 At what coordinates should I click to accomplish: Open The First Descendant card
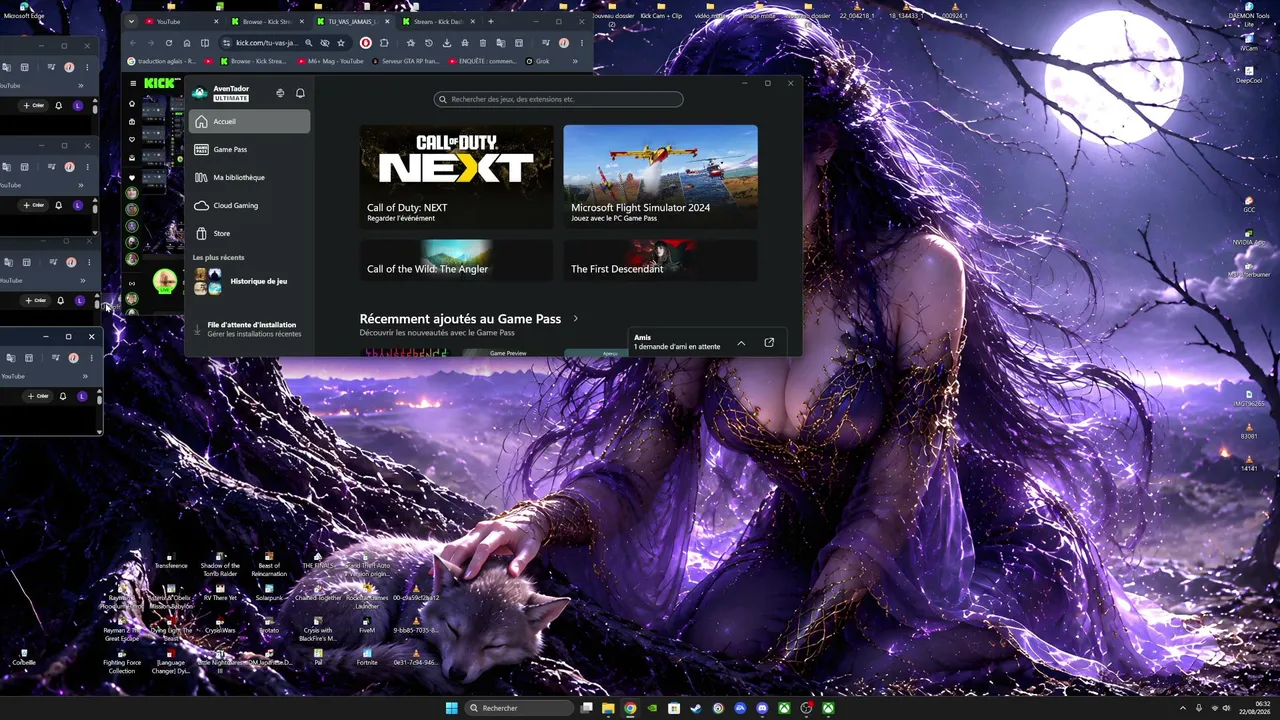pos(660,260)
